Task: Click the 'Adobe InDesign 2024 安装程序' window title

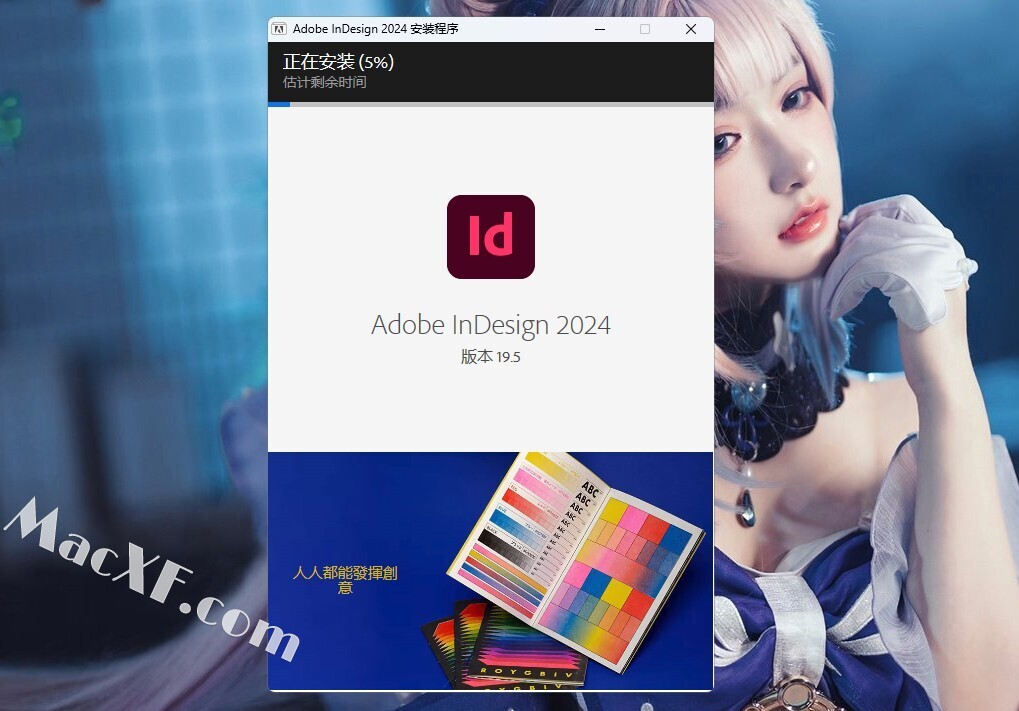Action: coord(376,29)
